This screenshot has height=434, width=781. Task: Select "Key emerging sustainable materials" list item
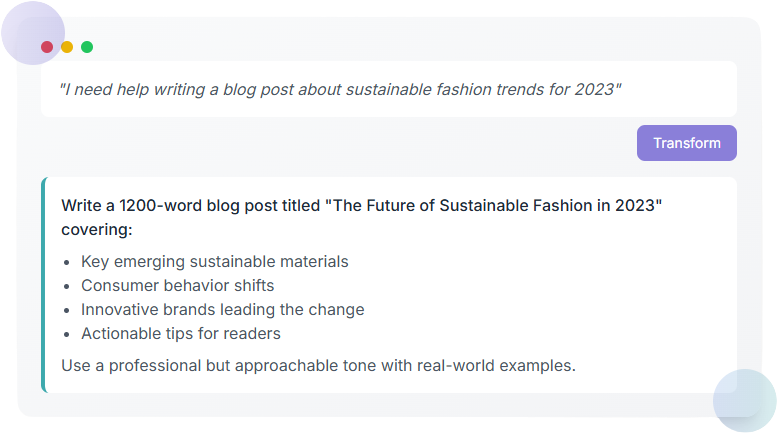coord(214,262)
